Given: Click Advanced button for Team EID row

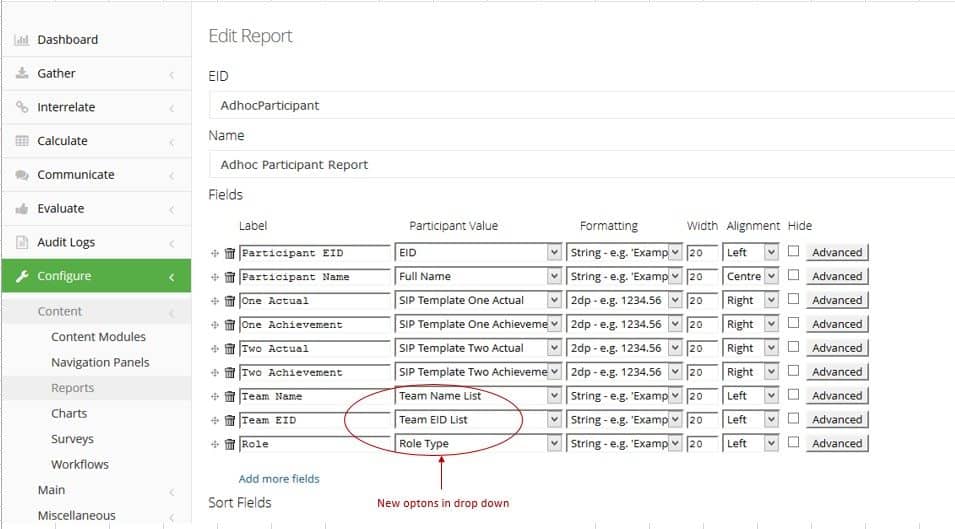Looking at the screenshot, I should (837, 419).
